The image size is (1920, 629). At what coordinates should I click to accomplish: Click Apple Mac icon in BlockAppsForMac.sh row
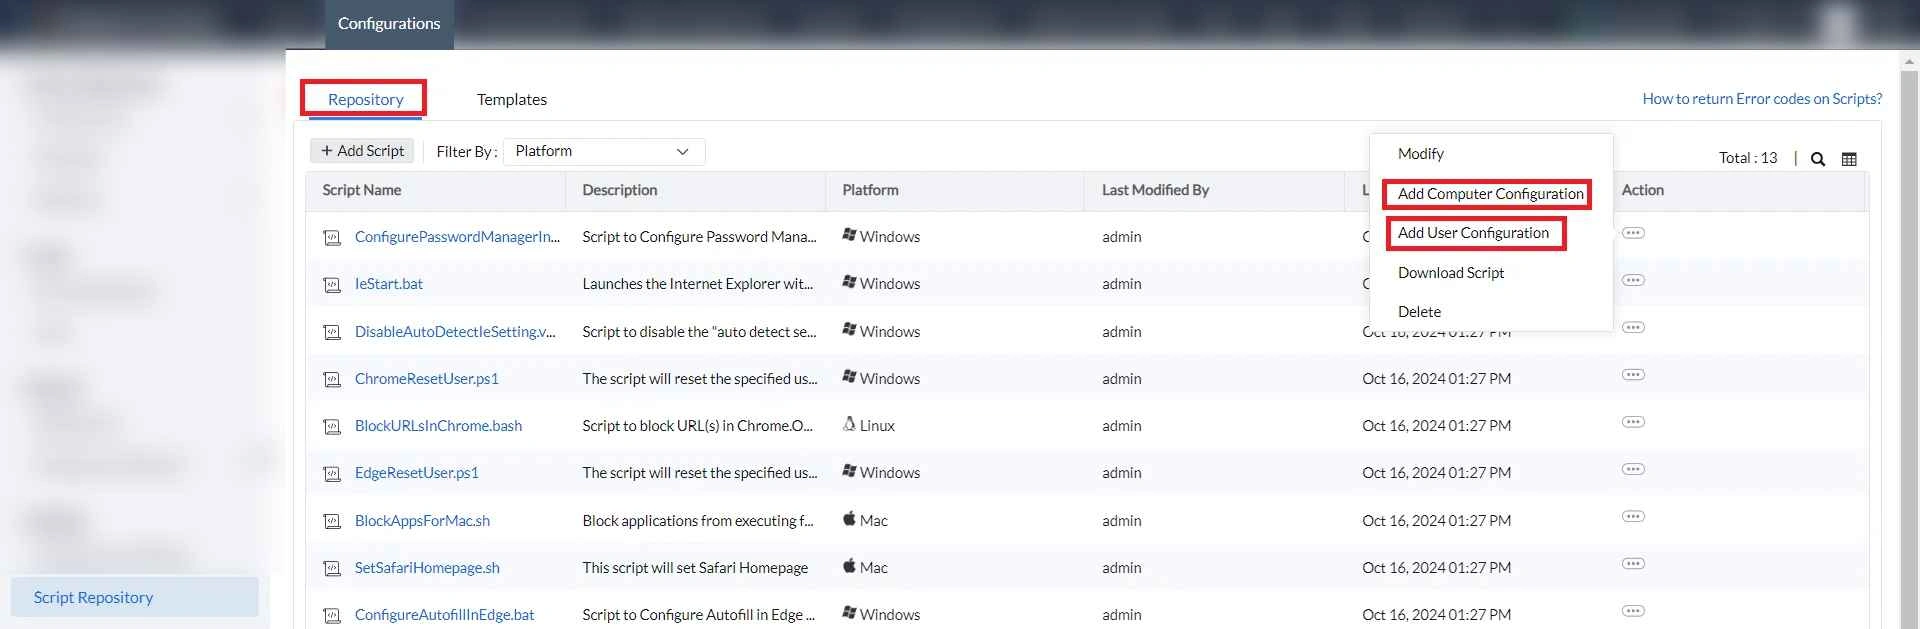point(849,518)
